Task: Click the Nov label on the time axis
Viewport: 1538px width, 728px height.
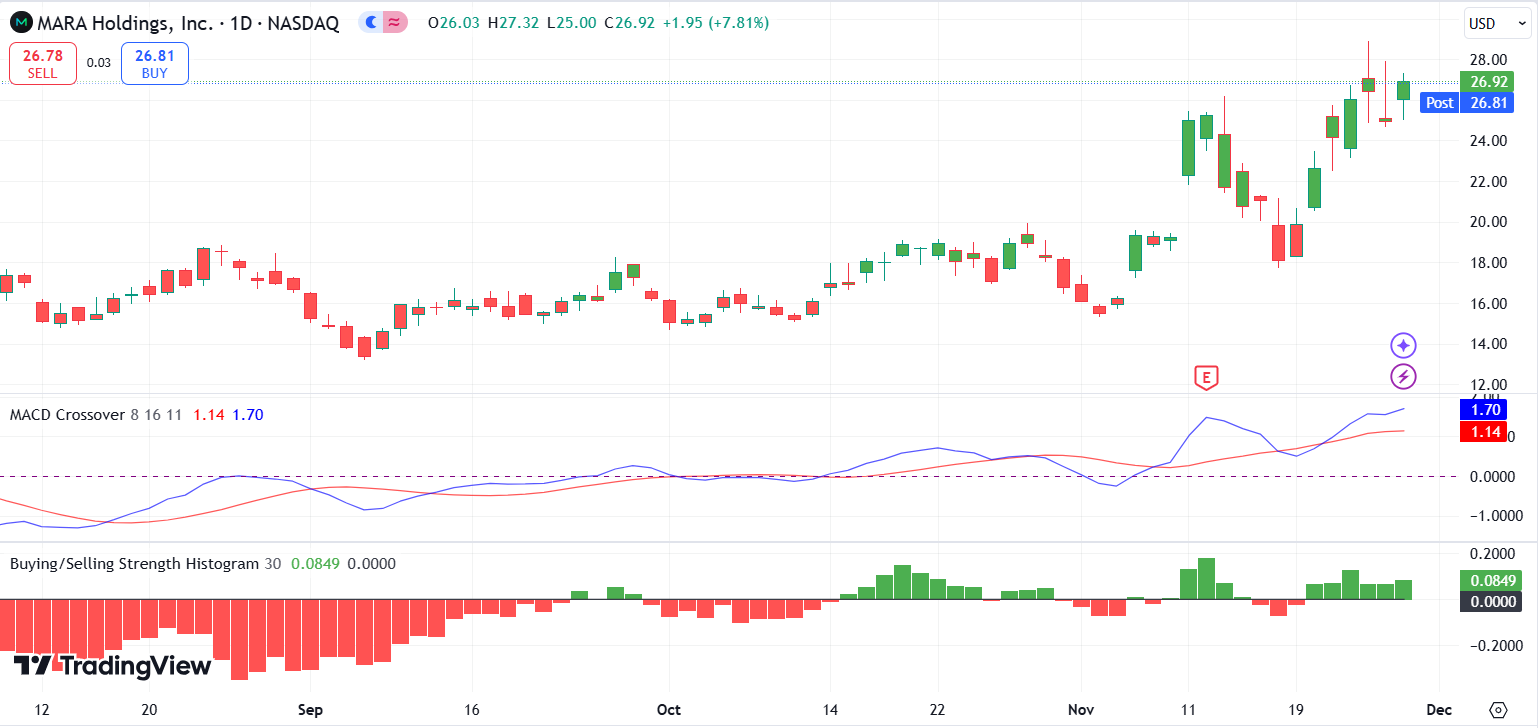Action: [x=1080, y=710]
